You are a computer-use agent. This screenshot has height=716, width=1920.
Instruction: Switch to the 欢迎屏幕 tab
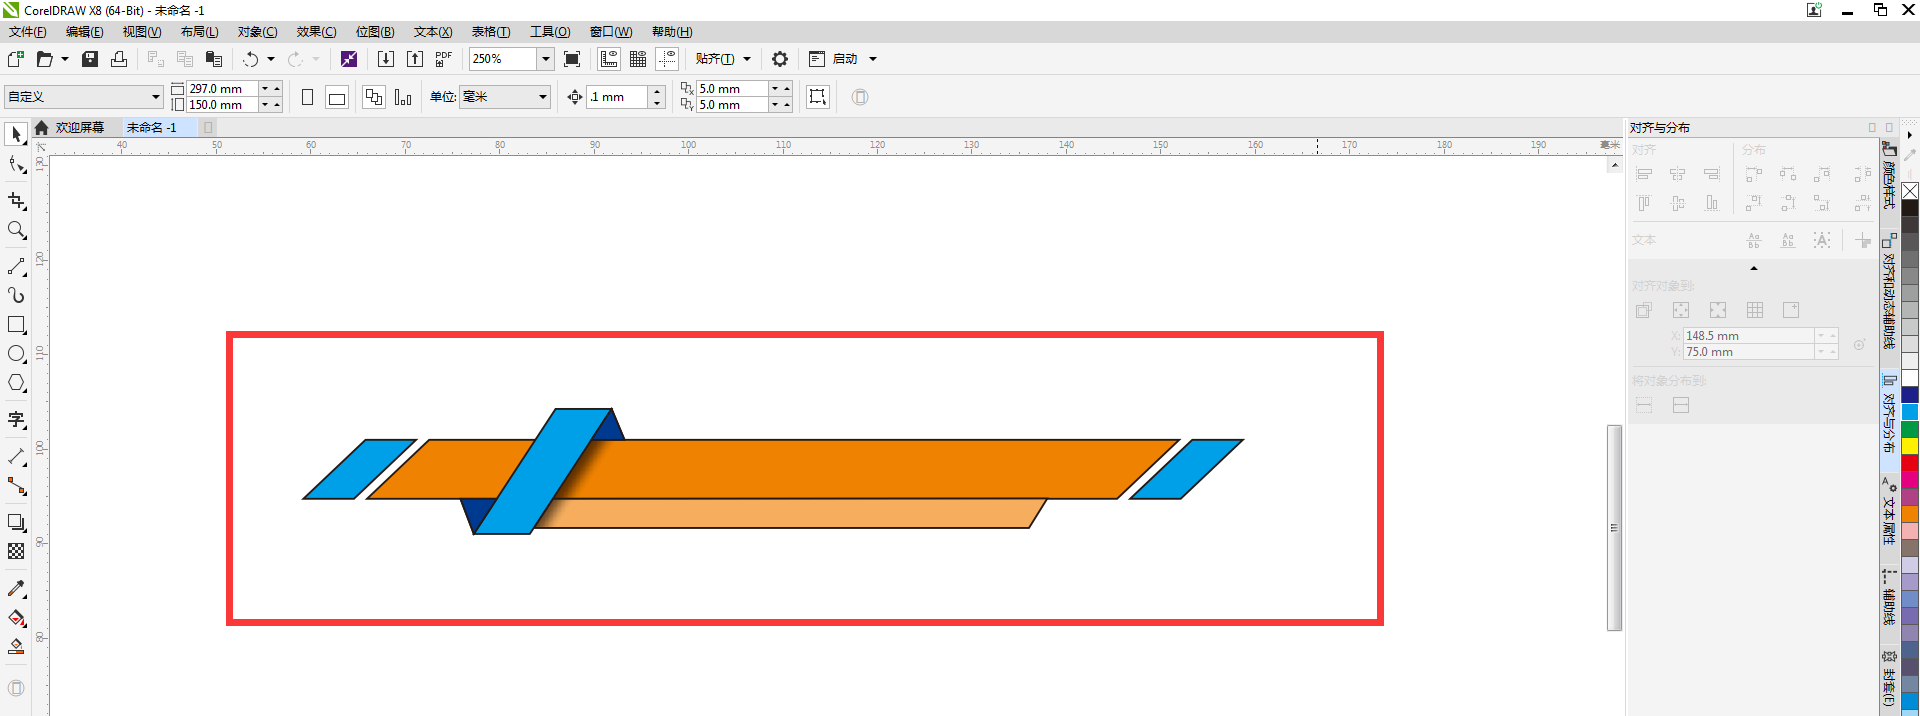tap(79, 128)
